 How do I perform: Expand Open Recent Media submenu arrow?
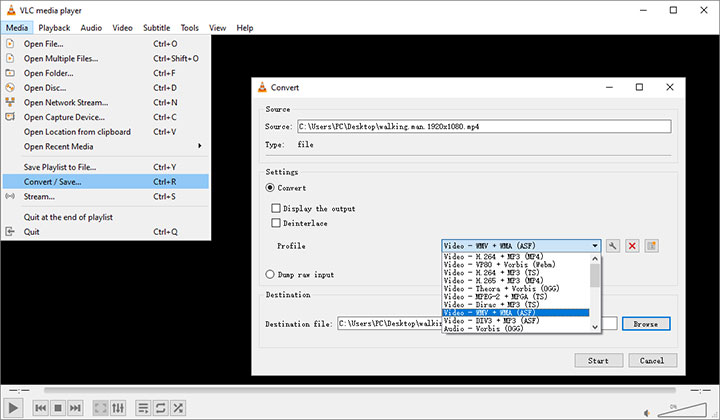(200, 146)
